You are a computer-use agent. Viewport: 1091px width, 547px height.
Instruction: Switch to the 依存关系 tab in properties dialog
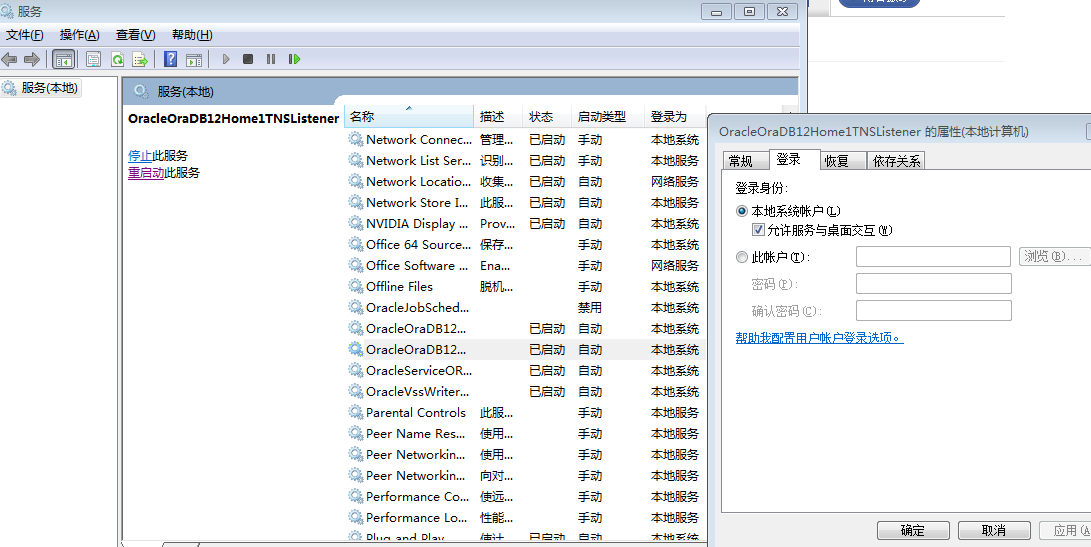click(x=896, y=161)
